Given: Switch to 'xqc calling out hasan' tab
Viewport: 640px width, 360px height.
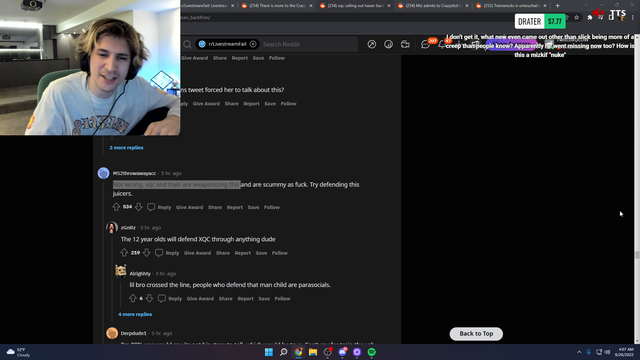Looking at the screenshot, I should (356, 6).
